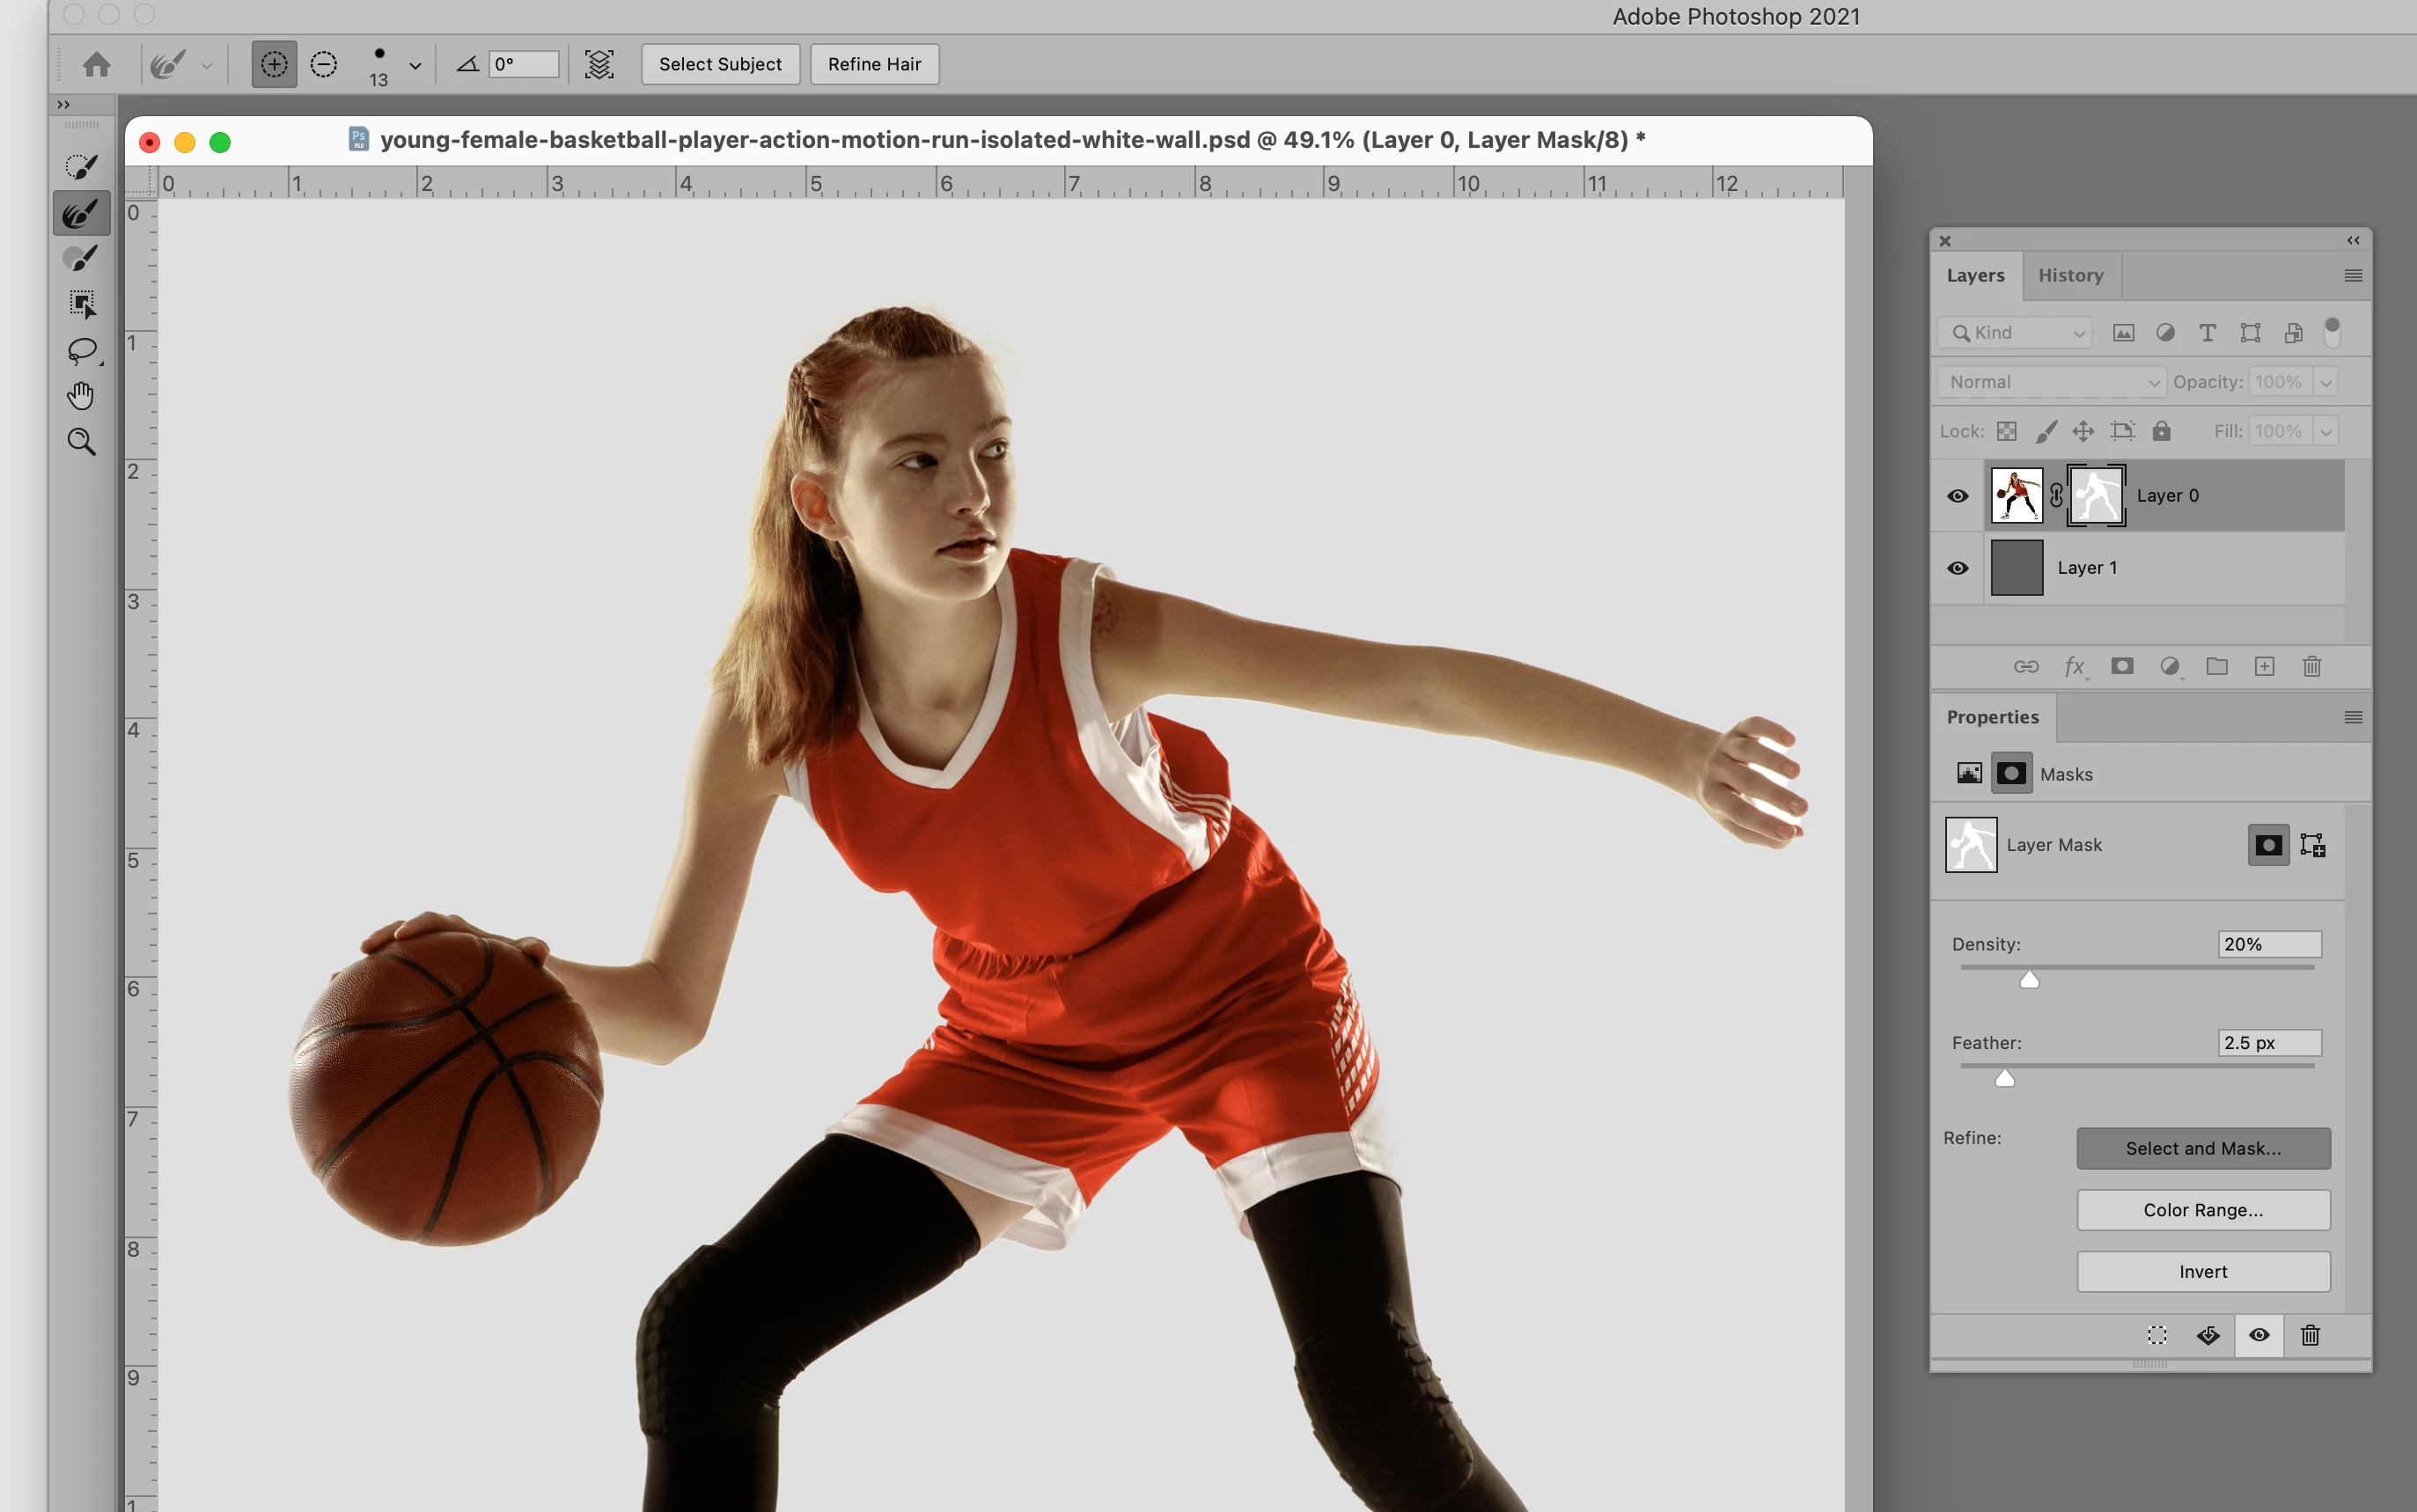Screen dimensions: 2417x1512
Task: Hide Layer 1 with eye icon
Action: click(1958, 568)
